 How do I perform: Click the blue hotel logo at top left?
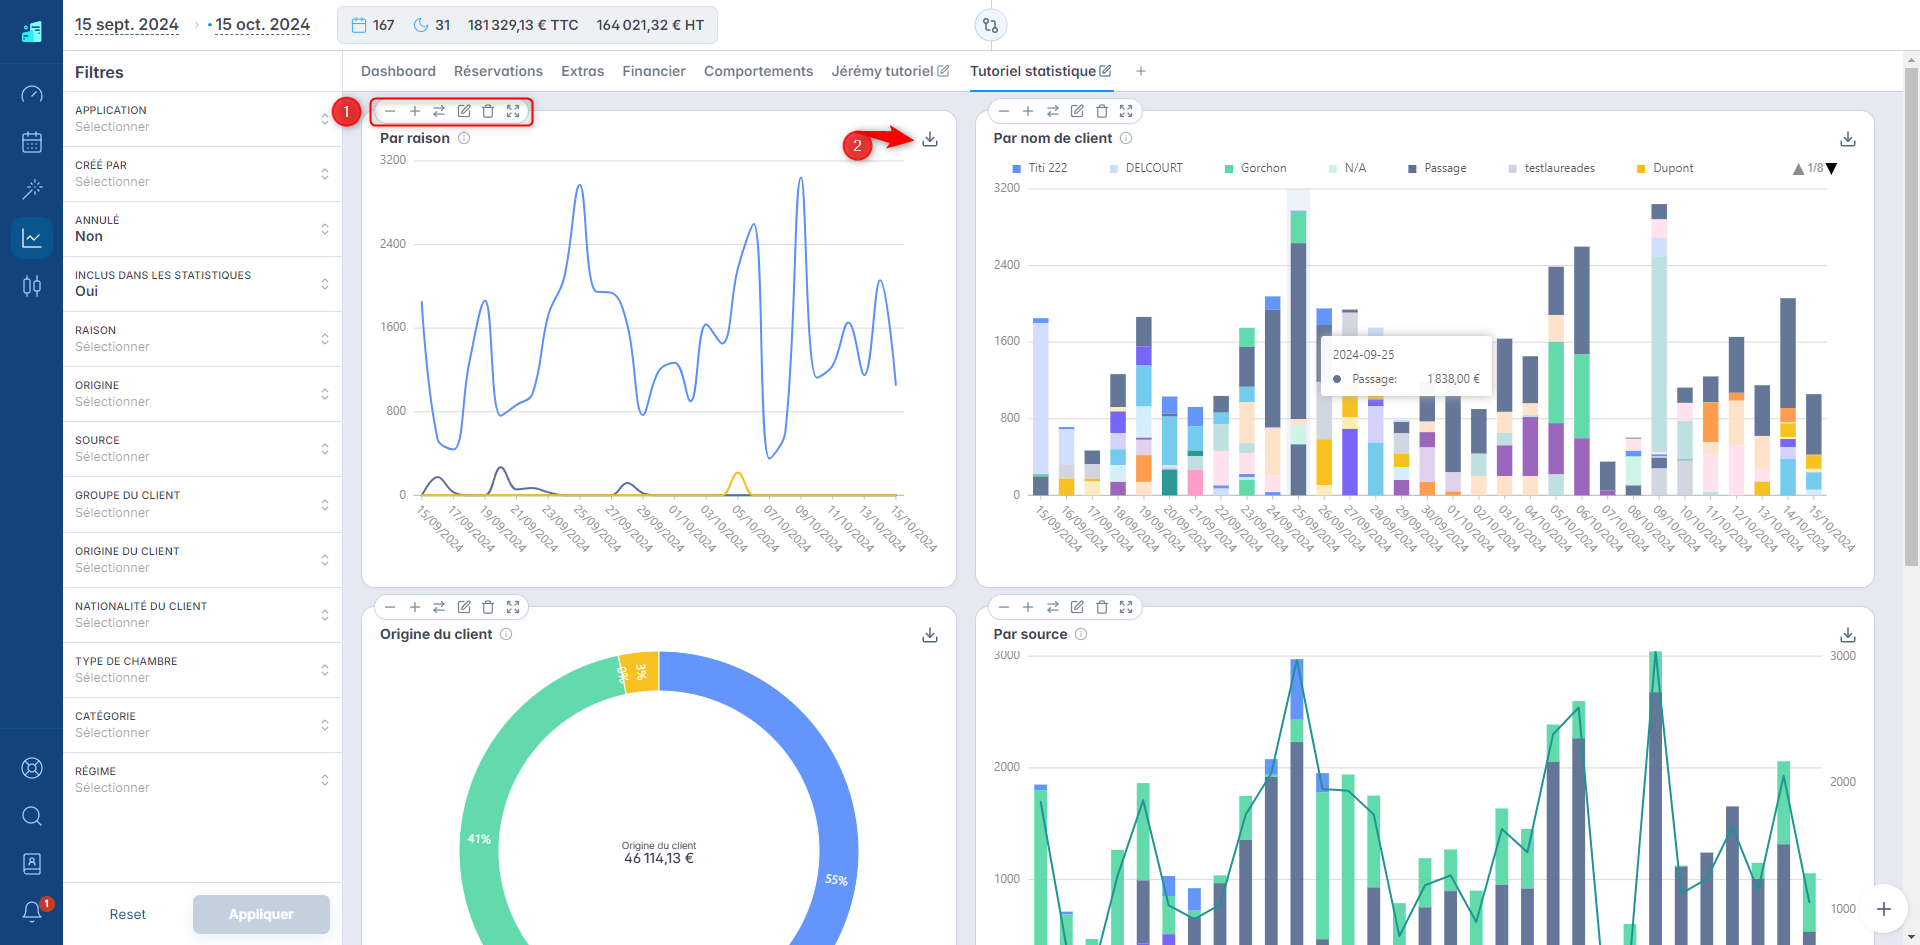pos(32,31)
